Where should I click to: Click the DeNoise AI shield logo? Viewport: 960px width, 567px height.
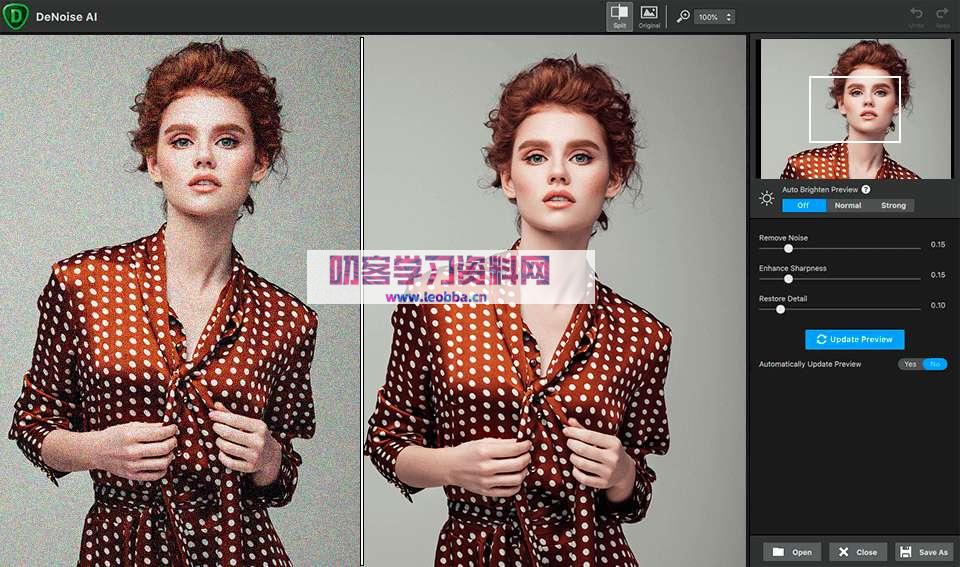[x=15, y=16]
